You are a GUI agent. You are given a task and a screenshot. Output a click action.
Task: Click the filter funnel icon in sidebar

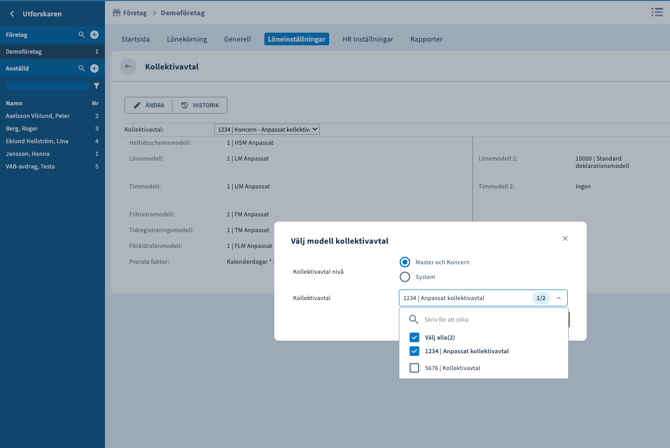[x=96, y=86]
